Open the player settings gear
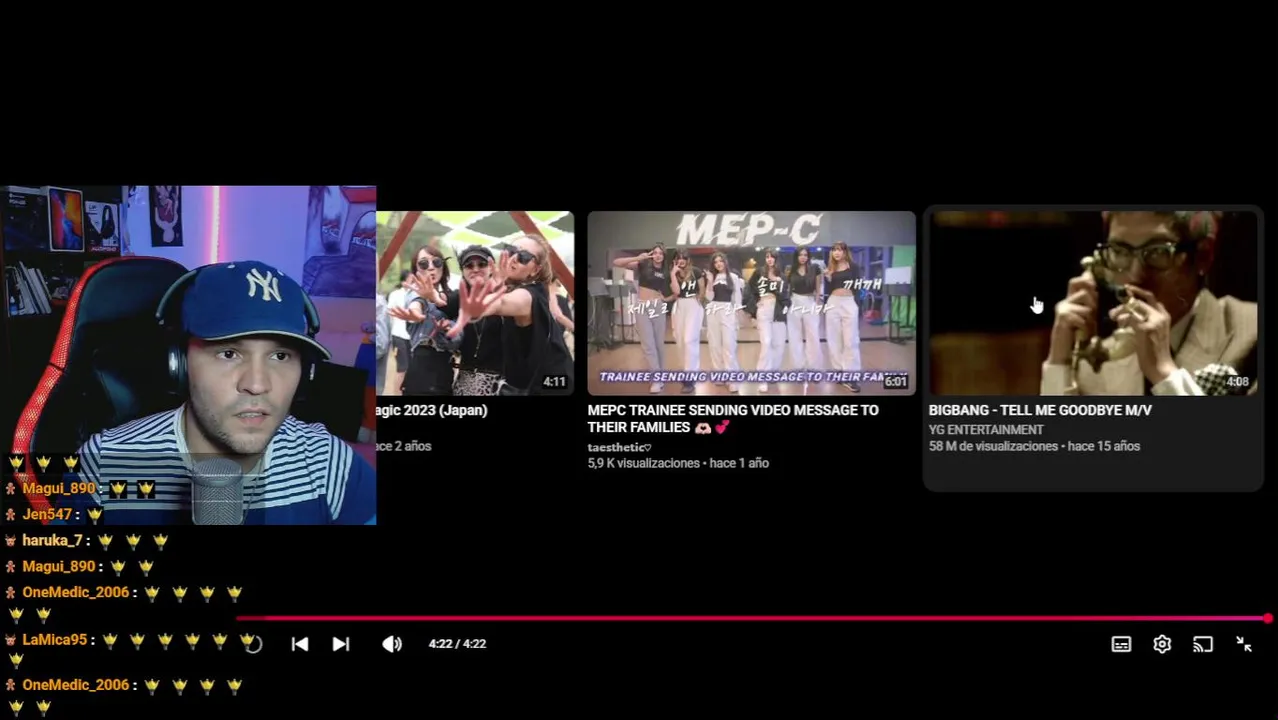Screen dimensions: 1278x720 coord(1162,645)
